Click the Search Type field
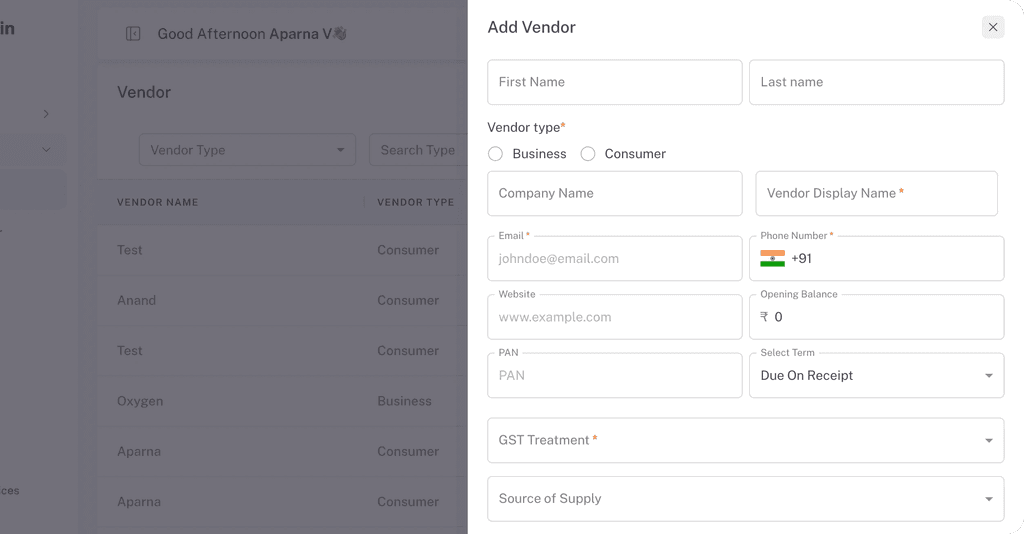1024x534 pixels. coord(419,150)
